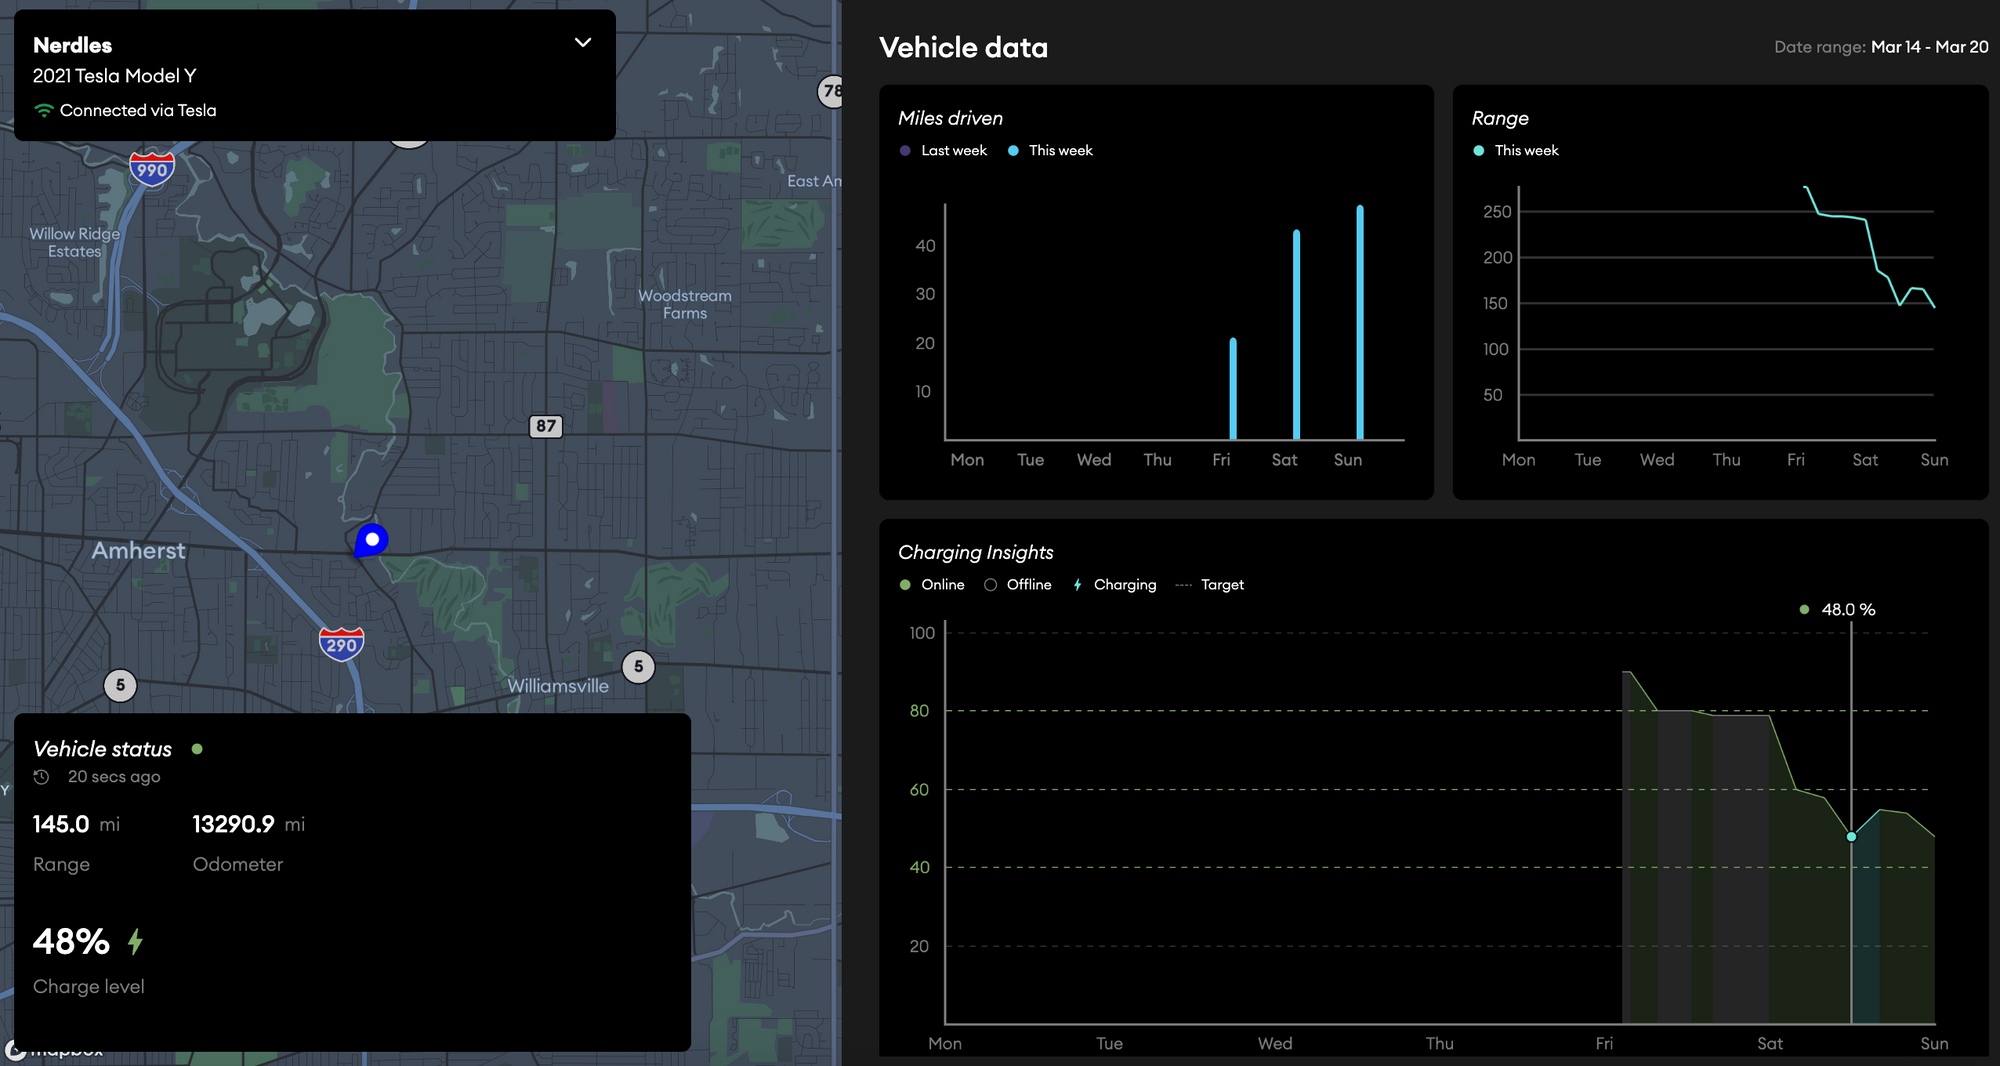Toggle the Charging legend item
The width and height of the screenshot is (2000, 1066).
1114,585
